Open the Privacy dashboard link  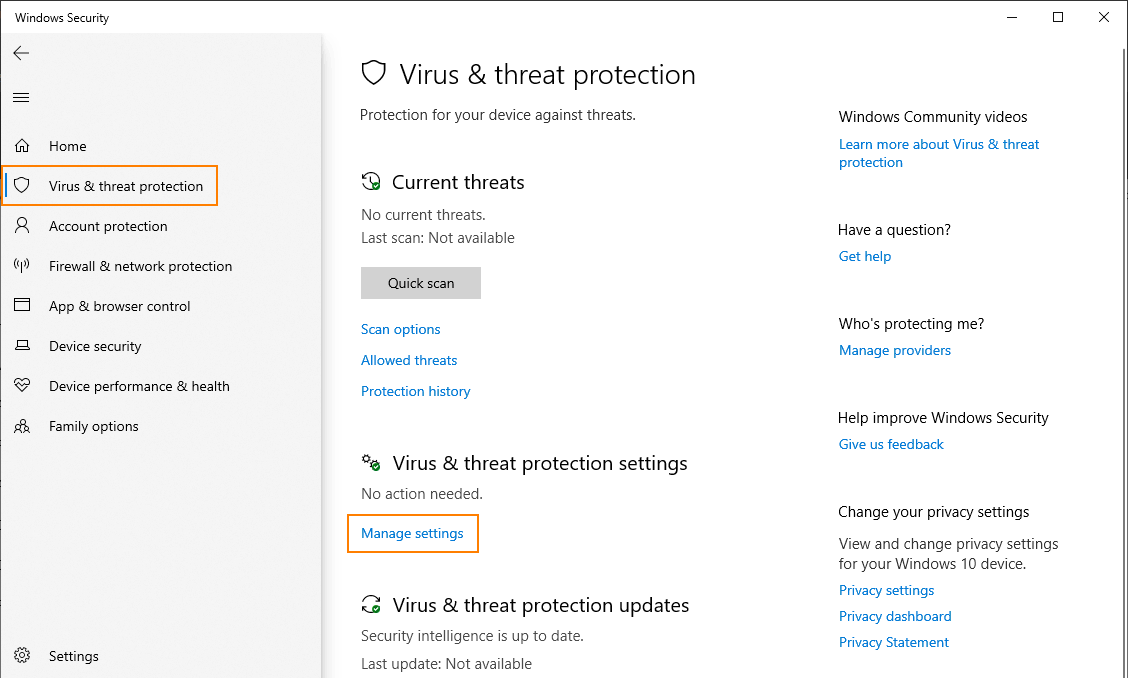(895, 616)
